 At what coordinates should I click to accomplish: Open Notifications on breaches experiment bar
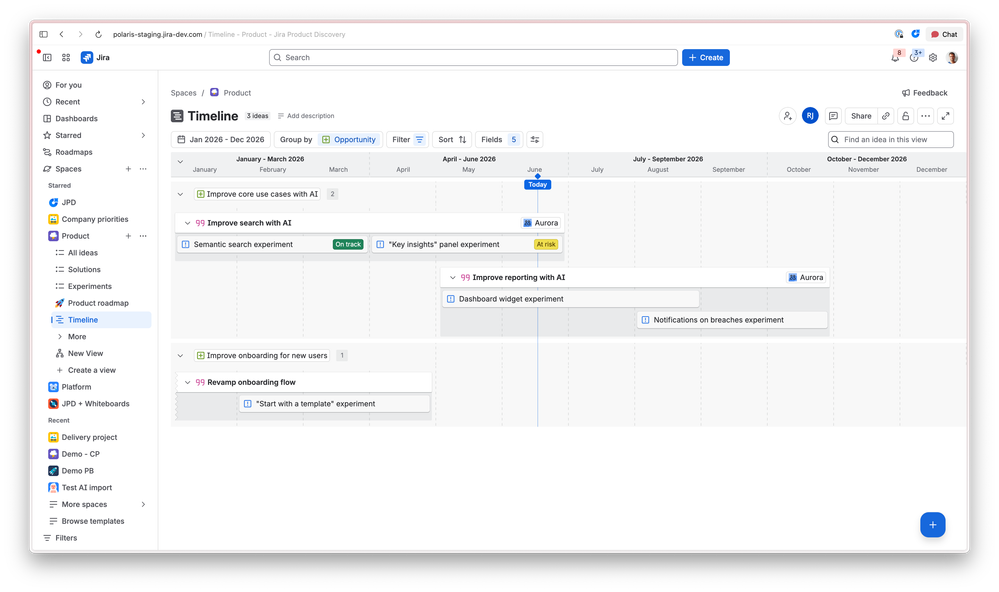click(x=731, y=320)
